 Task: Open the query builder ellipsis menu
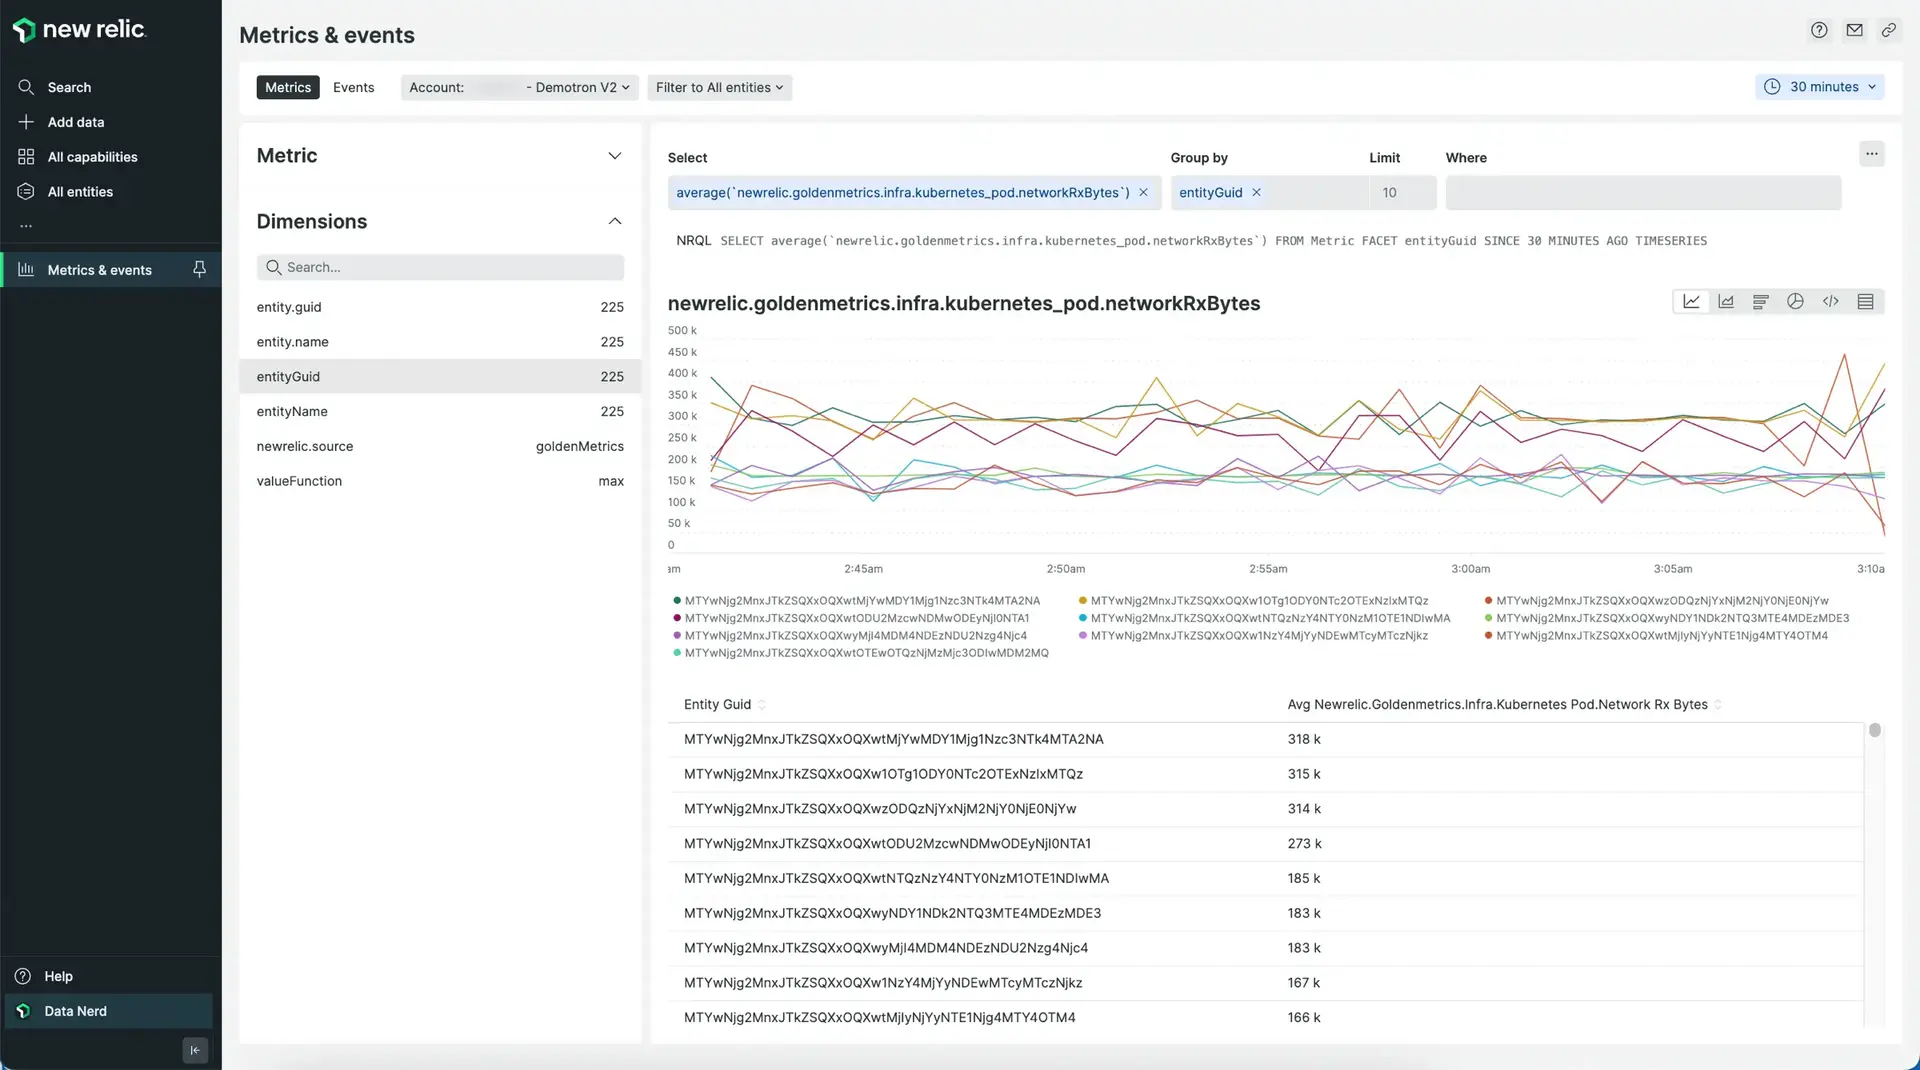1872,154
